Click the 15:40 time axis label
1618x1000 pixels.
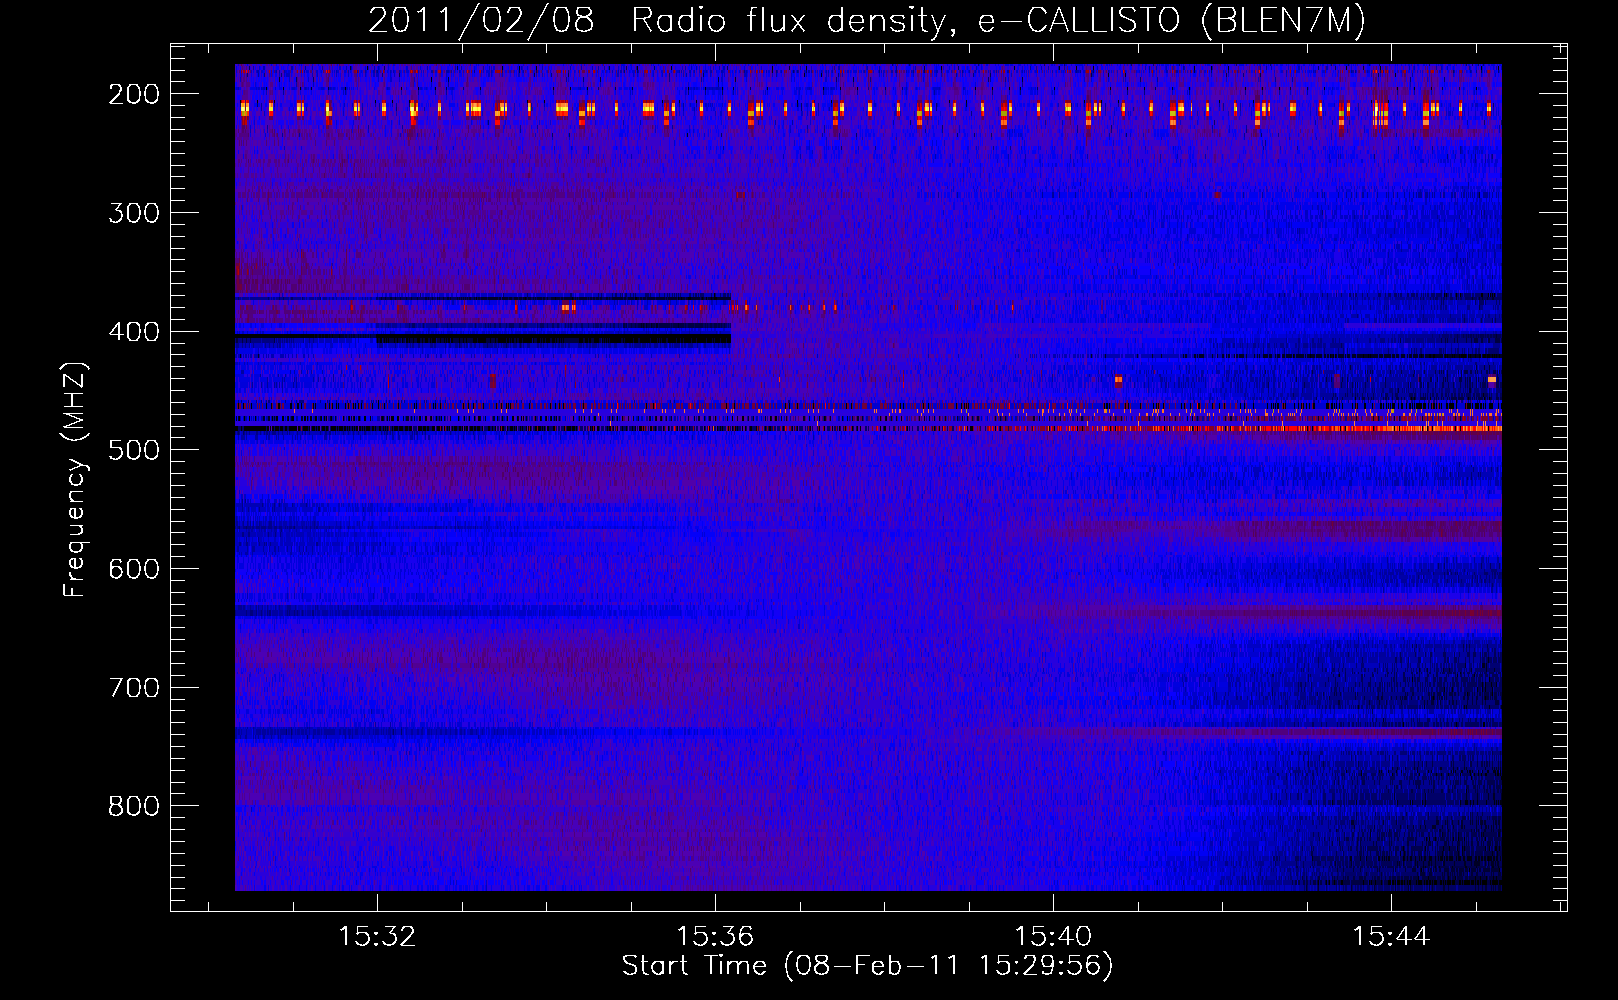[1053, 937]
